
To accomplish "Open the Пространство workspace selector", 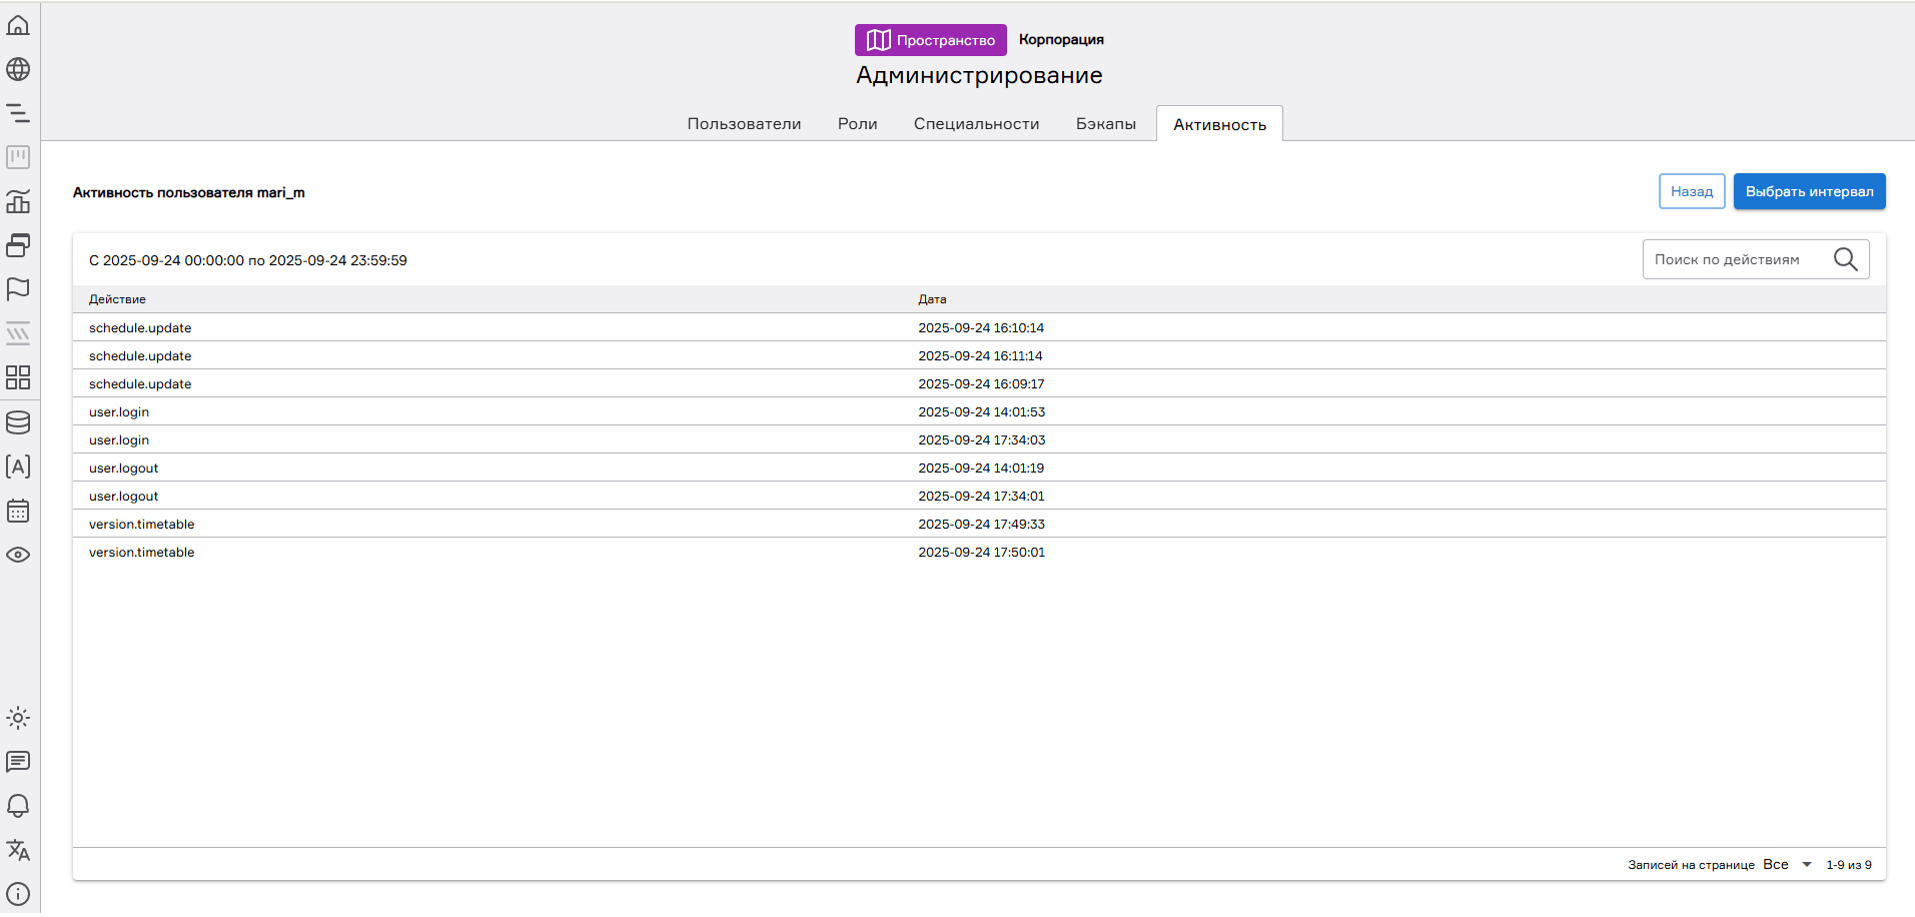I will (930, 40).
